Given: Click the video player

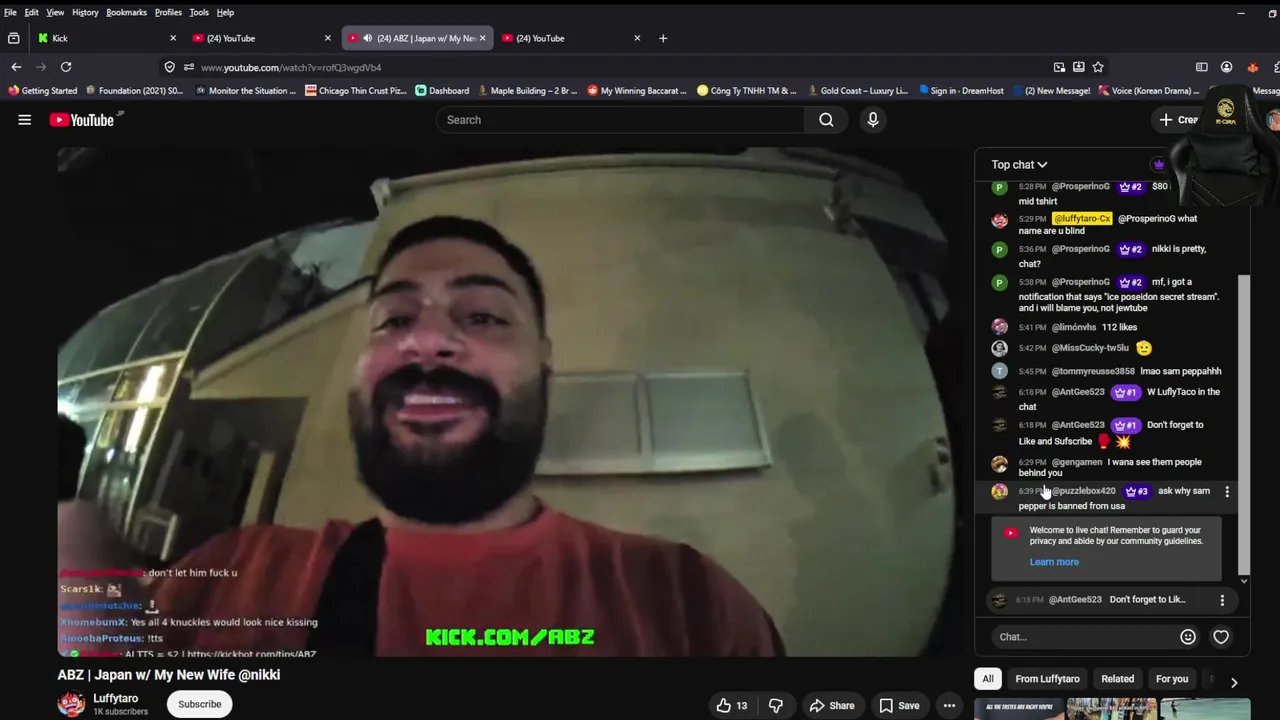Looking at the screenshot, I should coord(509,402).
